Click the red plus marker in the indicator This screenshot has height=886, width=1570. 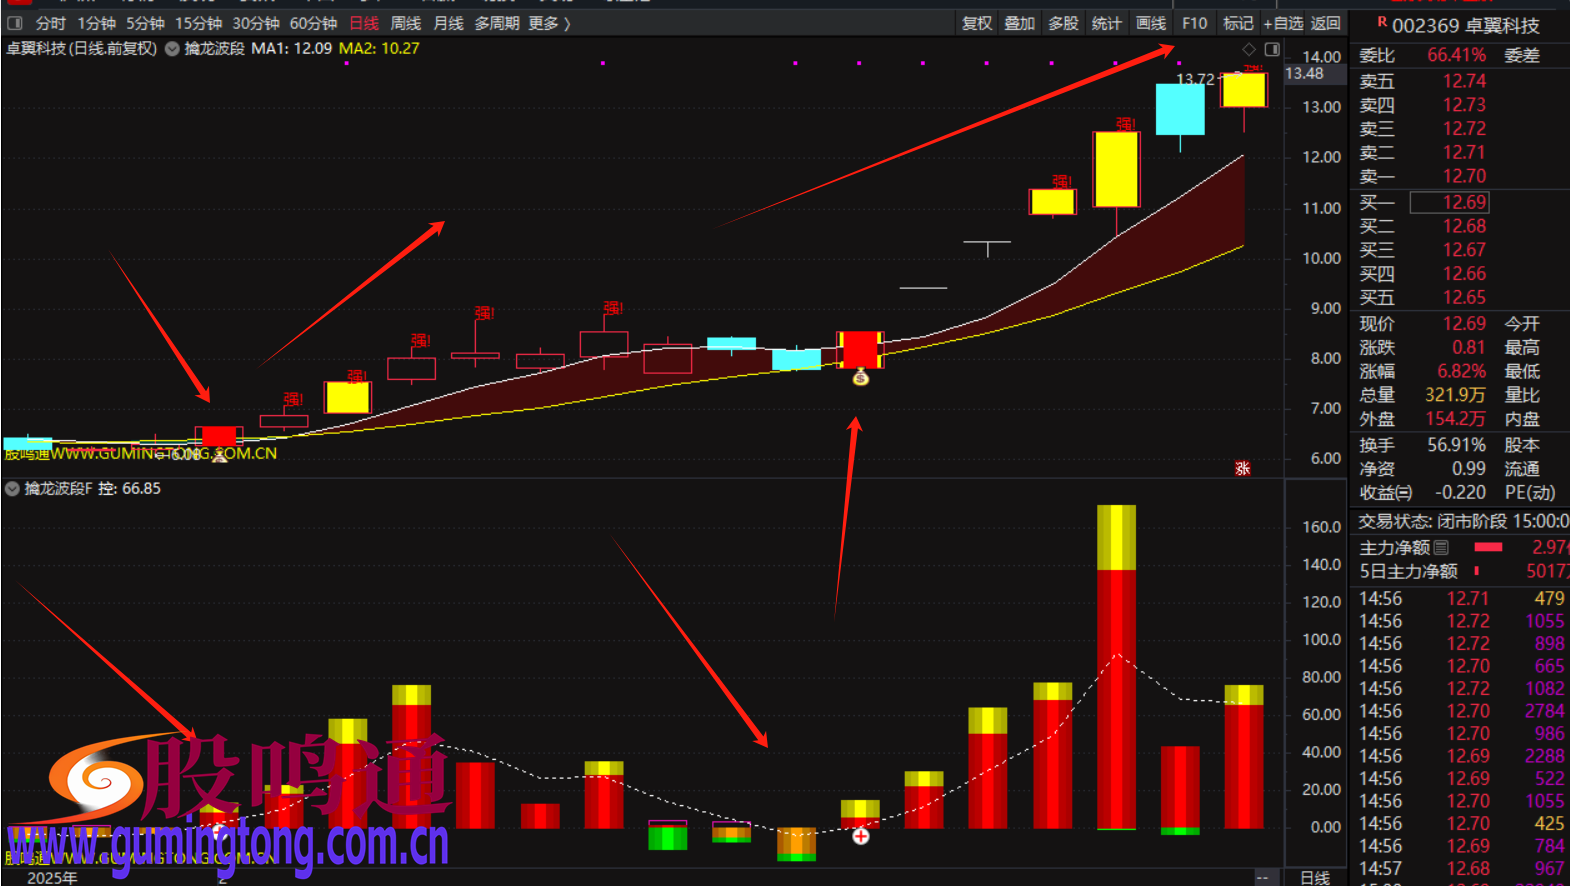tap(860, 835)
